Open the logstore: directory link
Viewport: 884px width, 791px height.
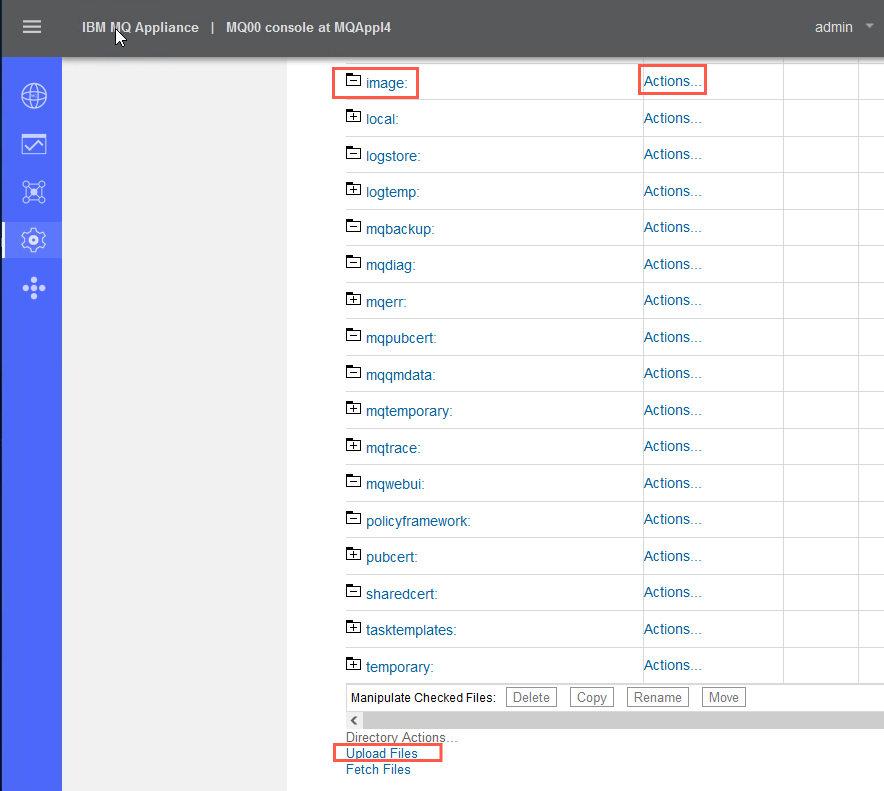pos(393,156)
